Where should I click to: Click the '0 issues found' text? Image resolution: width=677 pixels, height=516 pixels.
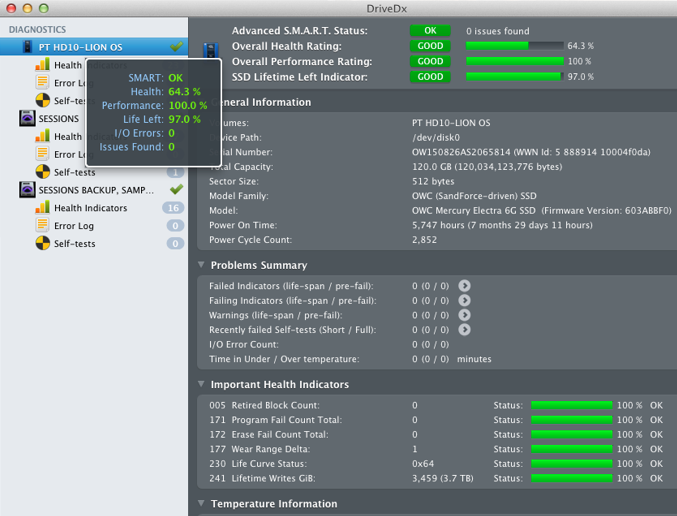(498, 31)
